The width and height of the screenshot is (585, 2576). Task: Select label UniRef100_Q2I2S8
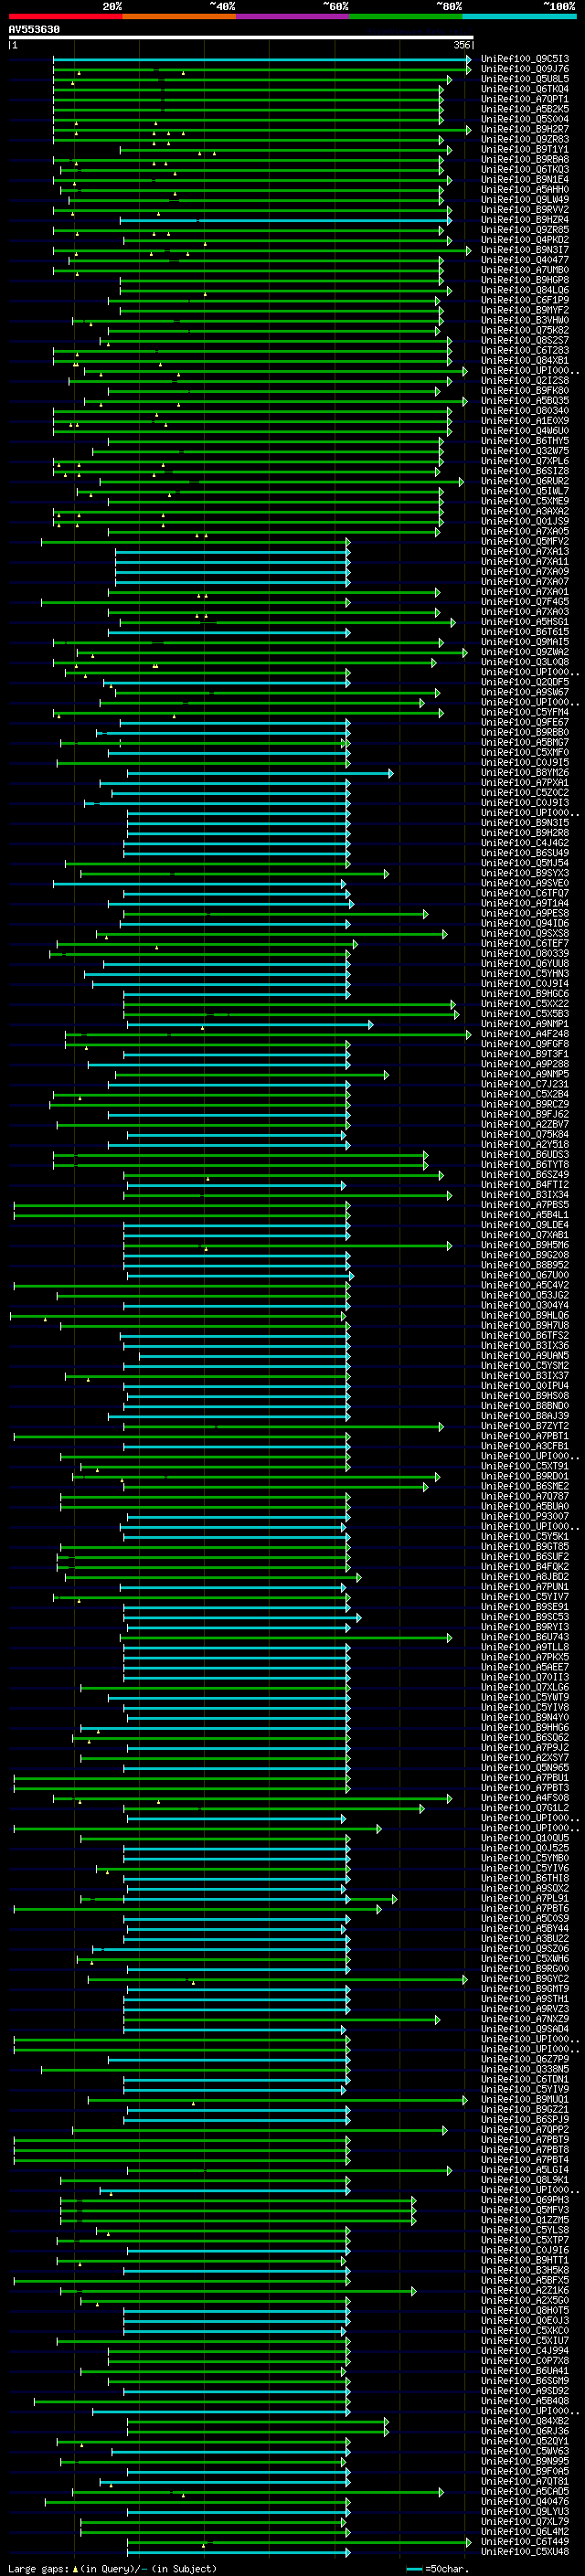click(x=525, y=380)
